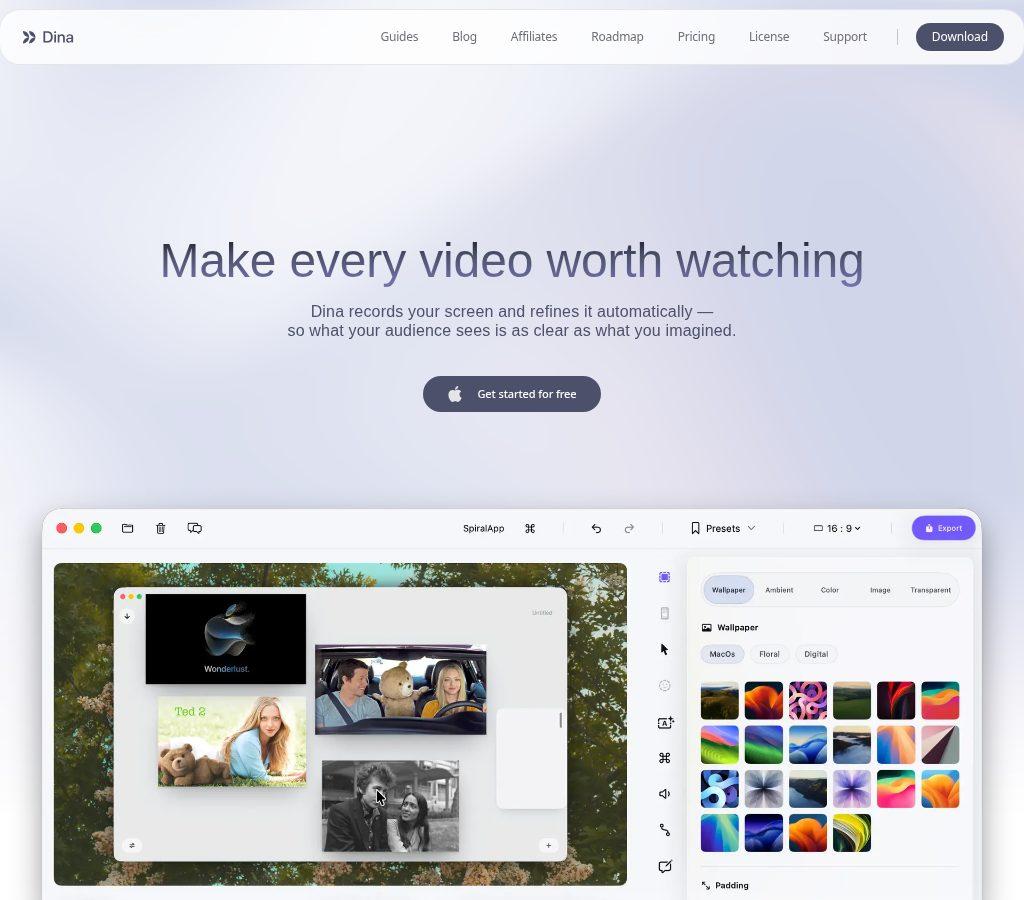Screen dimensions: 1024x900
Task: Select the Wonderlust Apple image in the preview
Action: point(225,639)
